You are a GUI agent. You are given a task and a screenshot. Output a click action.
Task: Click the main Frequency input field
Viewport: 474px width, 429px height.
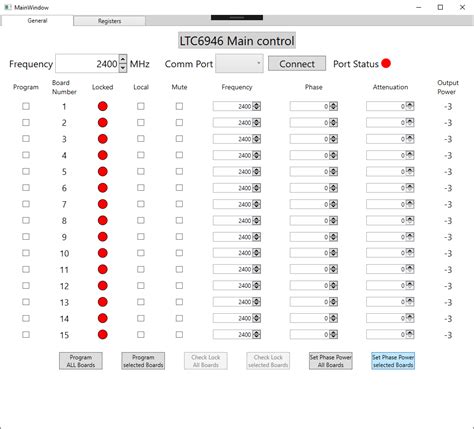[x=87, y=63]
